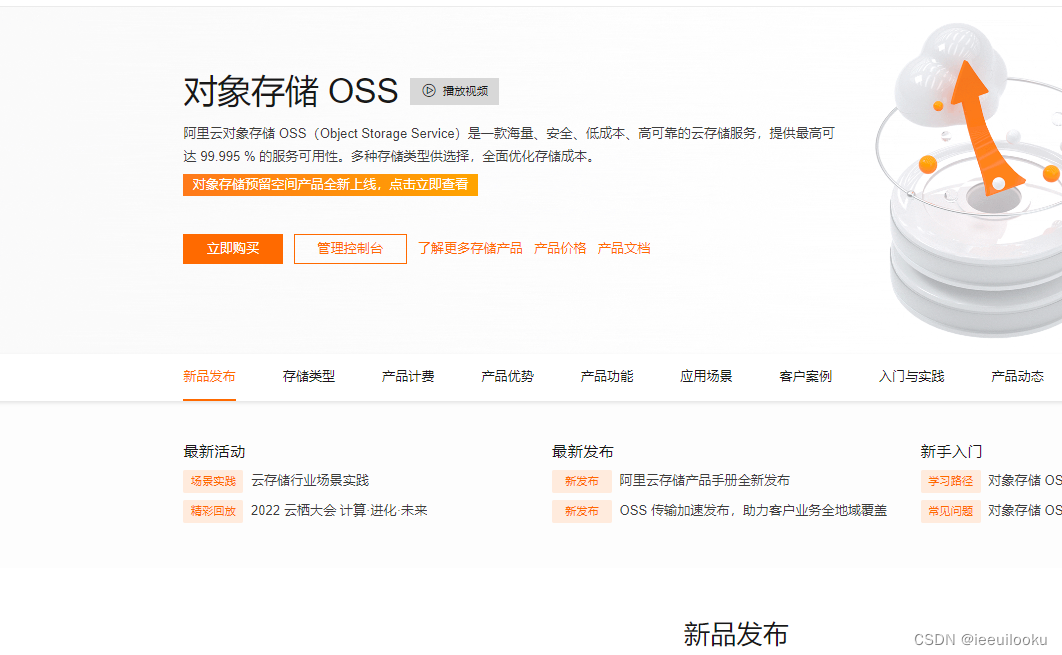The height and width of the screenshot is (655, 1062).
Task: Switch to the 入门与实践 tab
Action: (912, 377)
